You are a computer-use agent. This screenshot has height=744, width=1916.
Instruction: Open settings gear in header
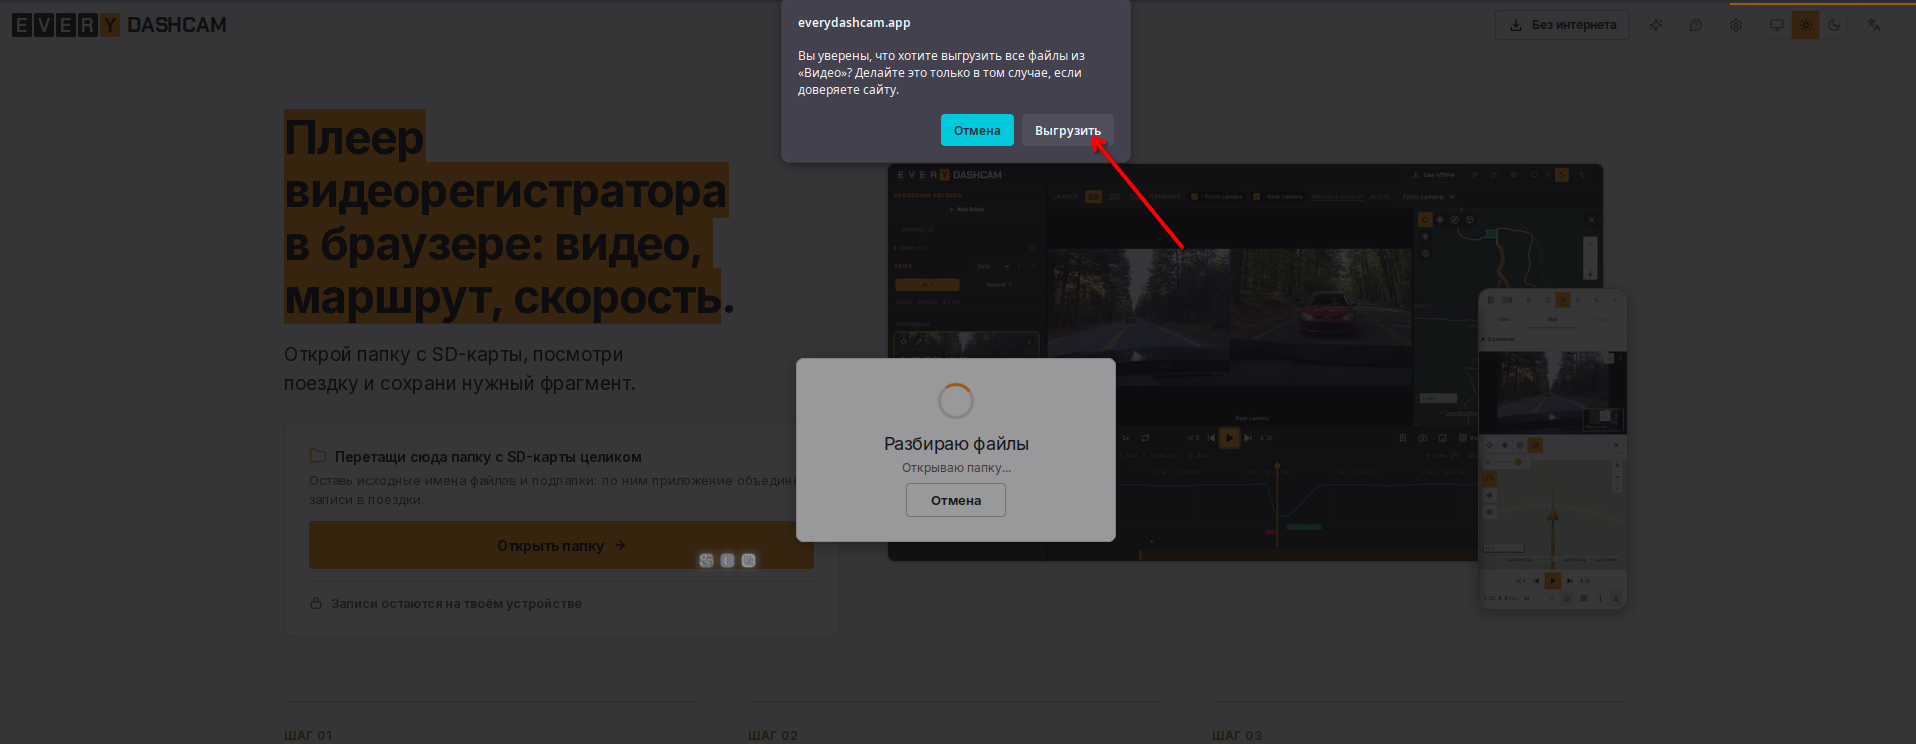(x=1736, y=25)
